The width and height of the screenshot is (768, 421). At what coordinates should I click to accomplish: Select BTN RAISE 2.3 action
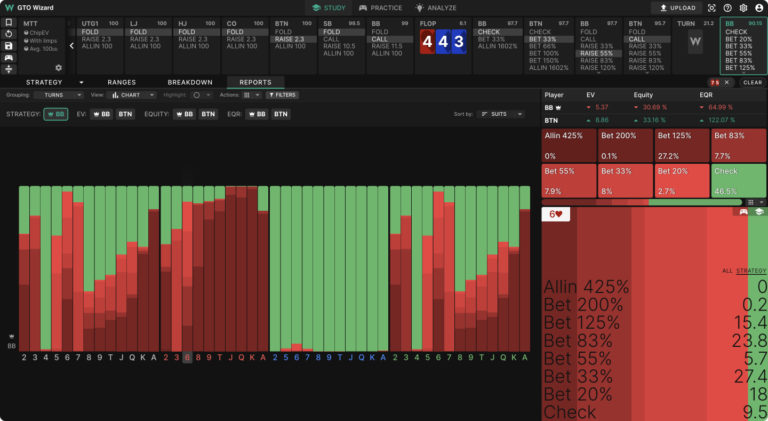293,39
